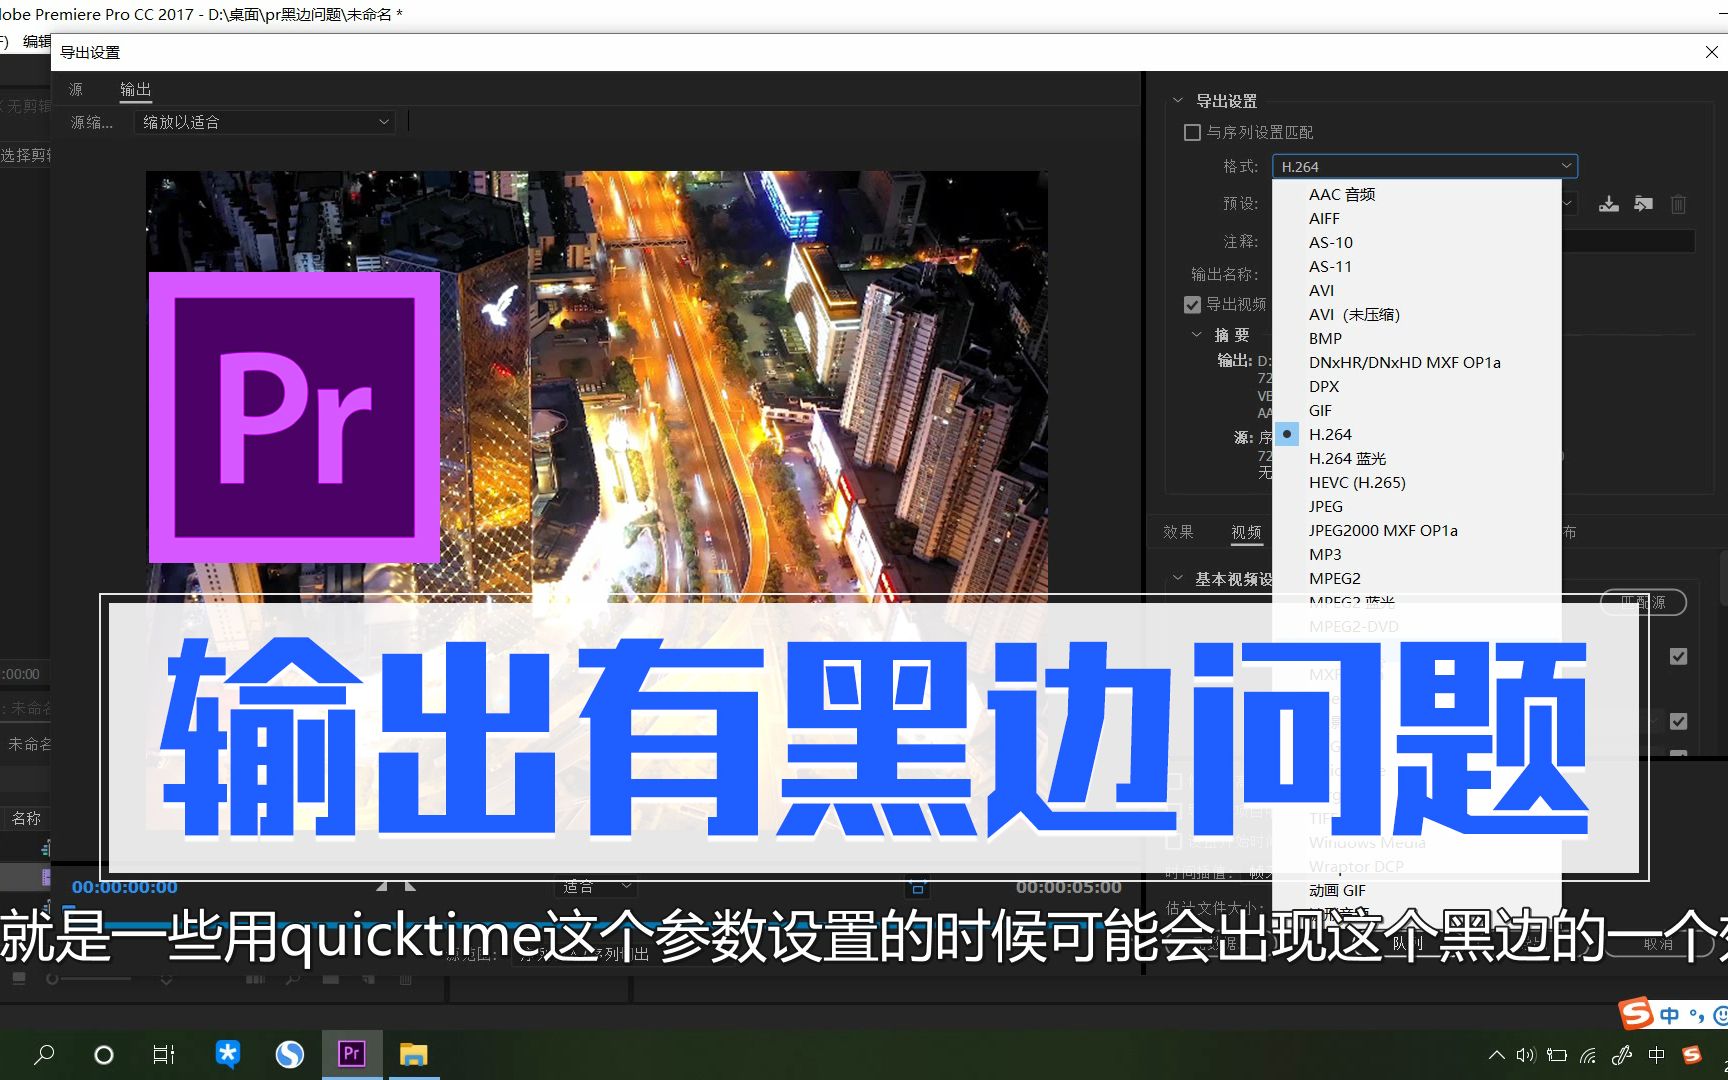Open the blue swirl browser icon in taskbar
1728x1080 pixels.
click(290, 1054)
